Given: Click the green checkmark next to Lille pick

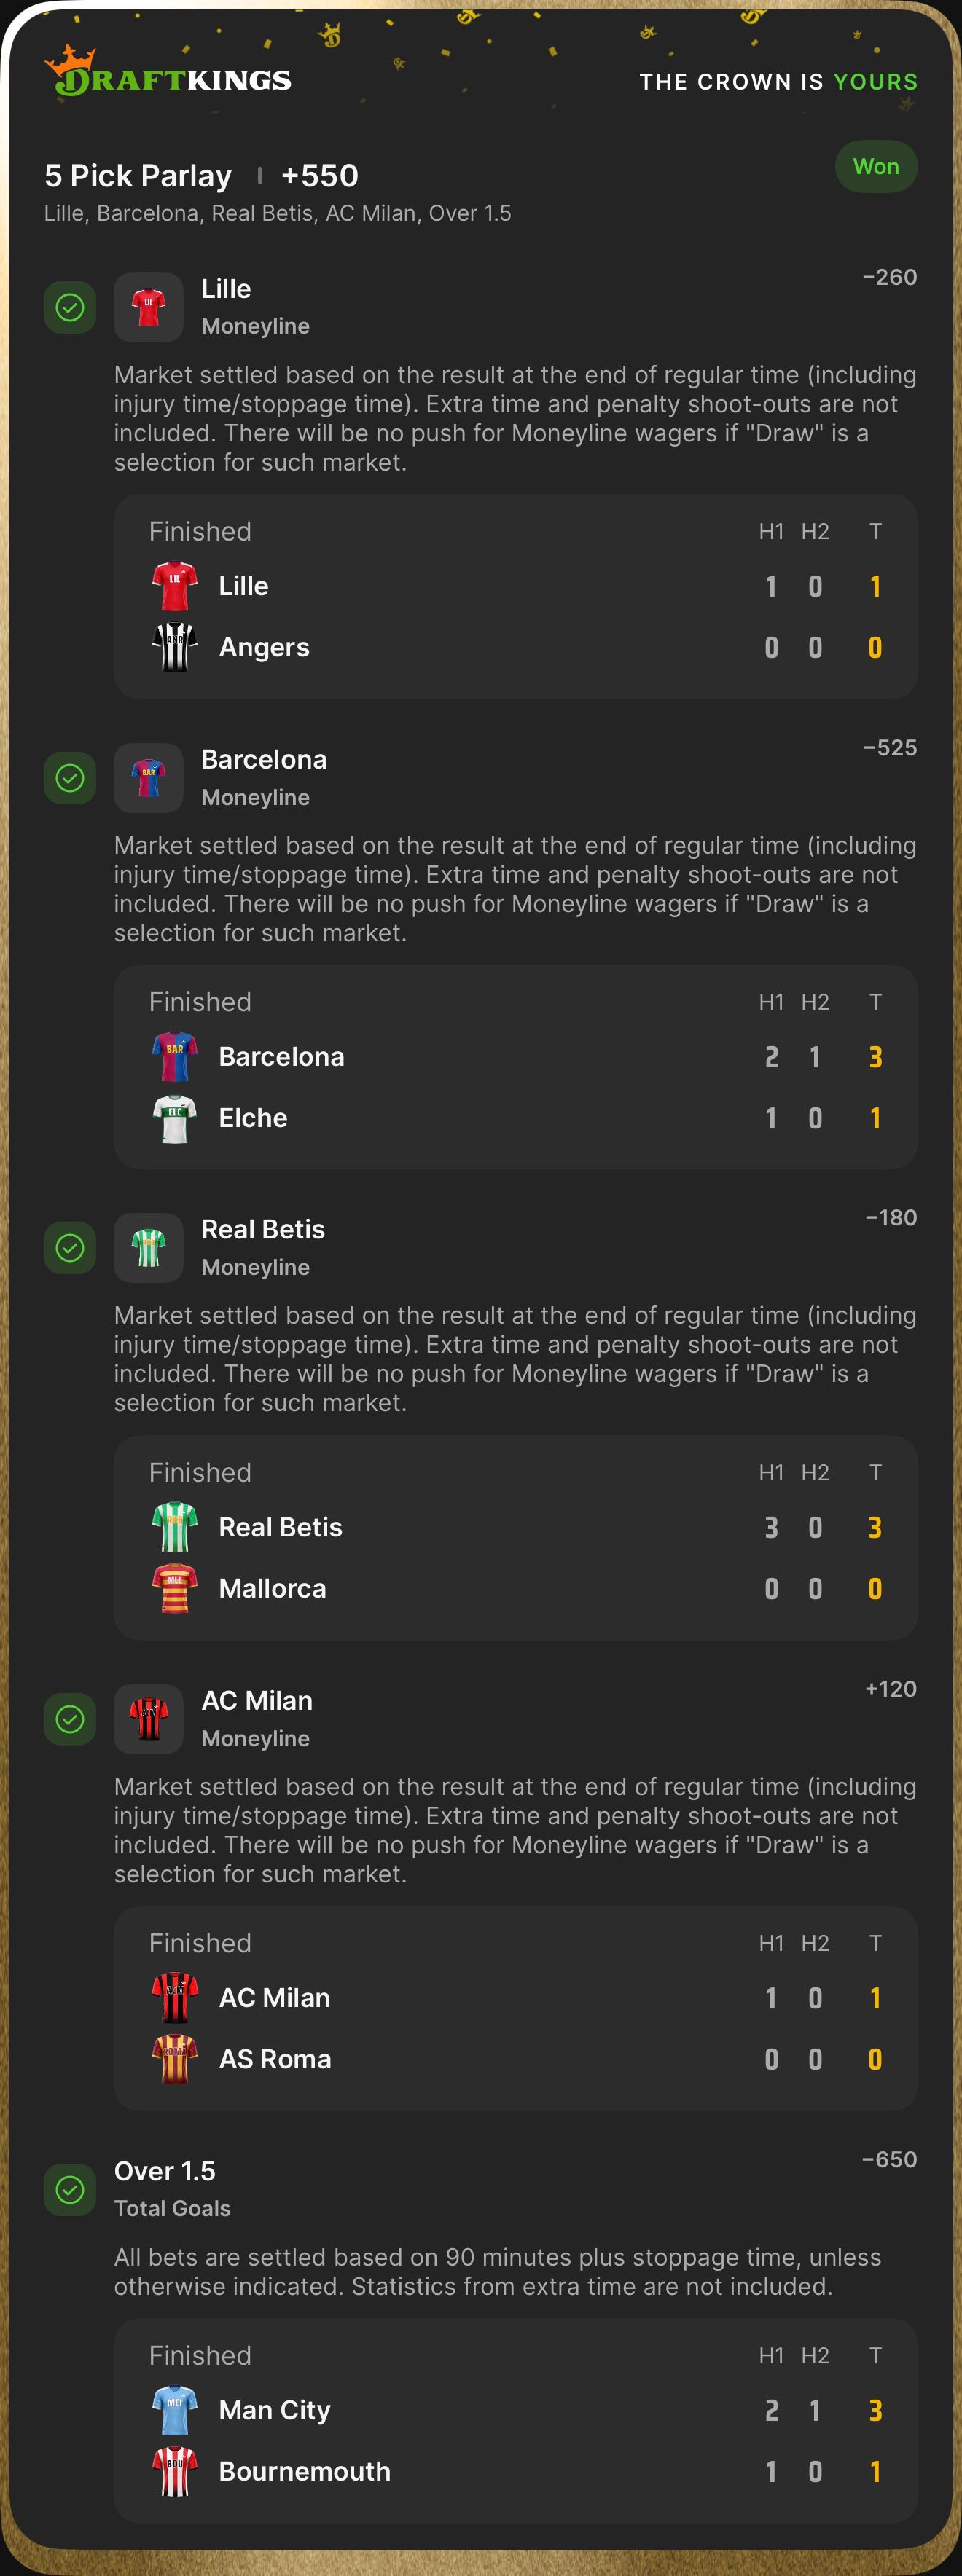Looking at the screenshot, I should tap(70, 307).
